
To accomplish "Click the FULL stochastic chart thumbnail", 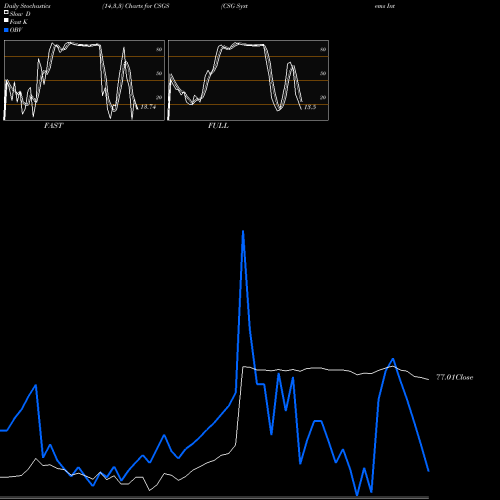I will [x=248, y=80].
